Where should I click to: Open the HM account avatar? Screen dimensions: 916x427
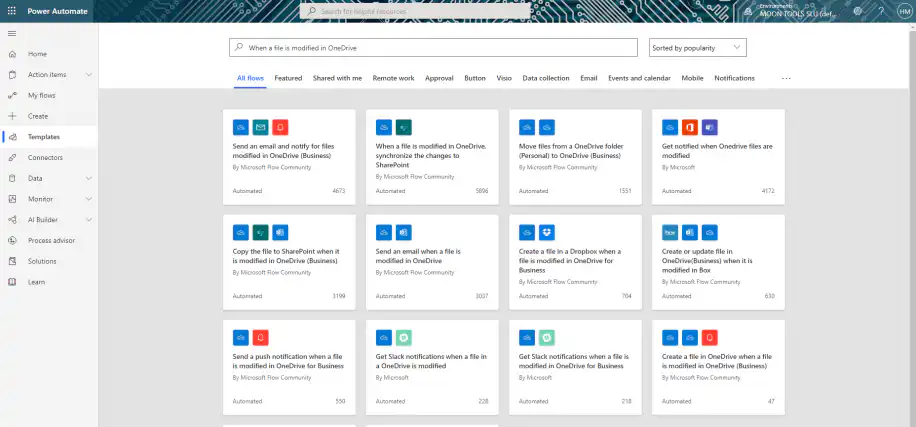click(903, 11)
